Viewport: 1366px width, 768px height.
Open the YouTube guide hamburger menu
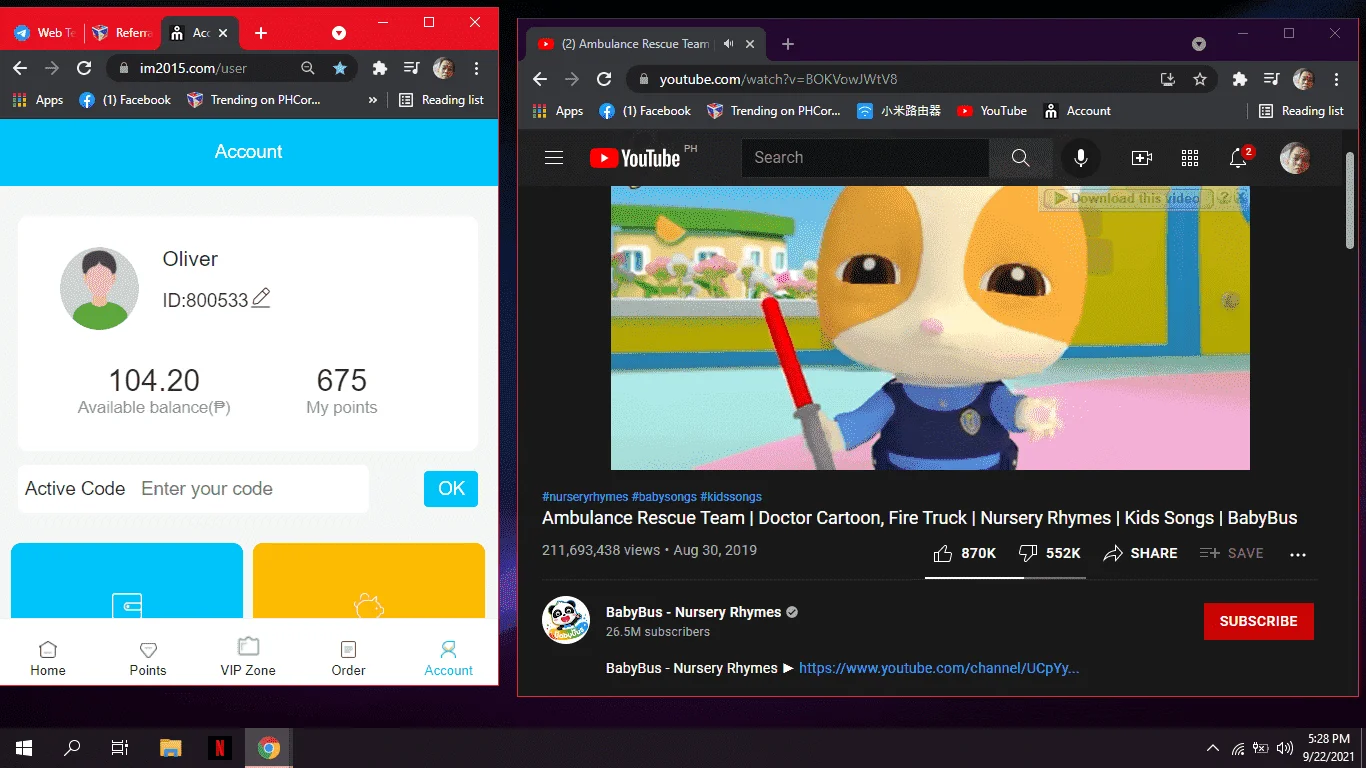(554, 158)
